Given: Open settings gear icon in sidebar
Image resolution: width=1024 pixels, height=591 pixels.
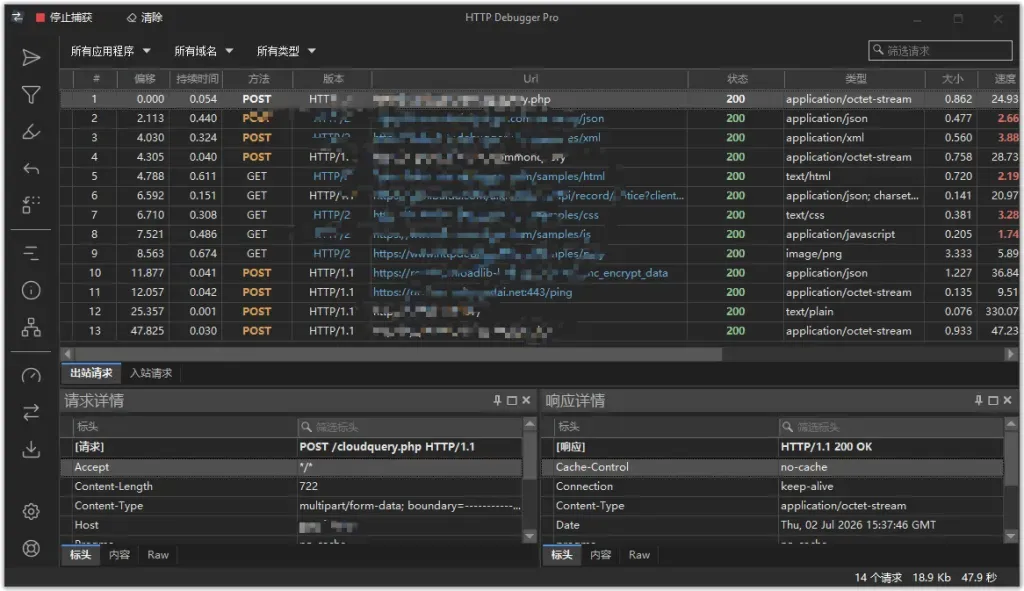Looking at the screenshot, I should tap(31, 511).
